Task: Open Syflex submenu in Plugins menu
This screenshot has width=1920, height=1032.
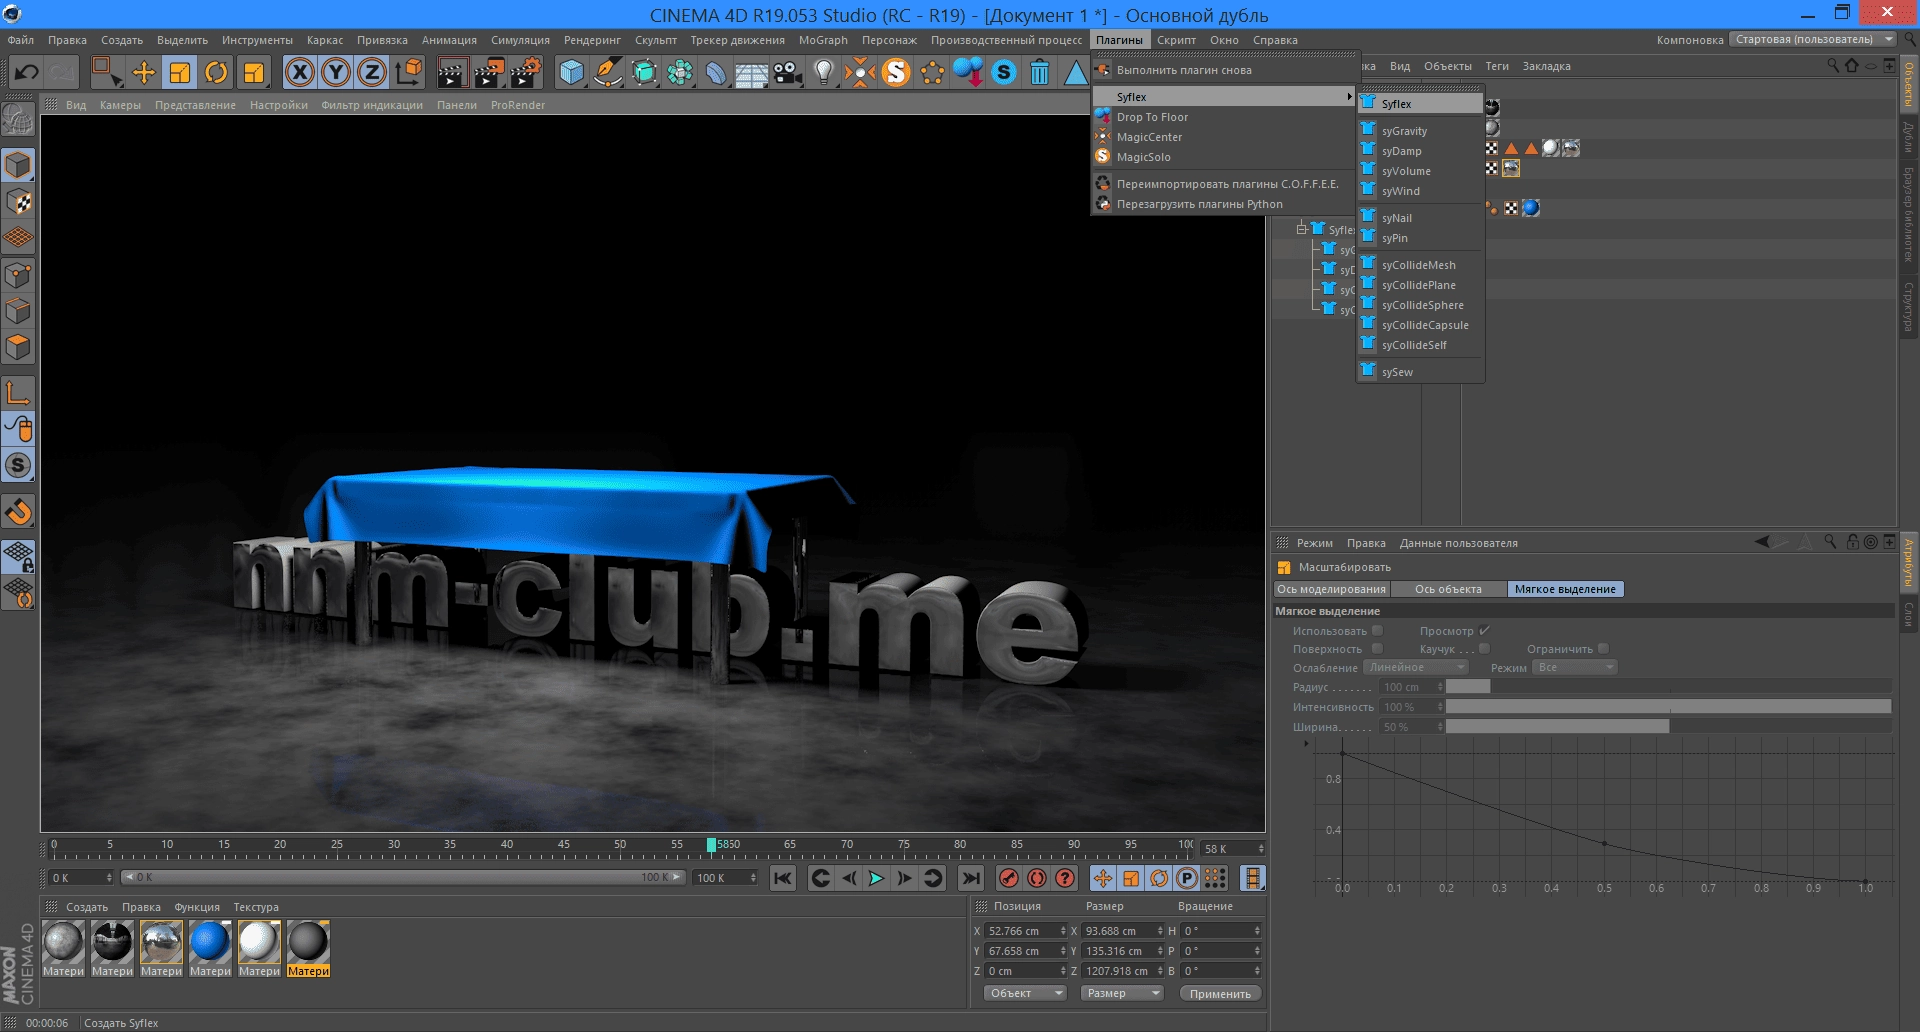Action: point(1223,97)
